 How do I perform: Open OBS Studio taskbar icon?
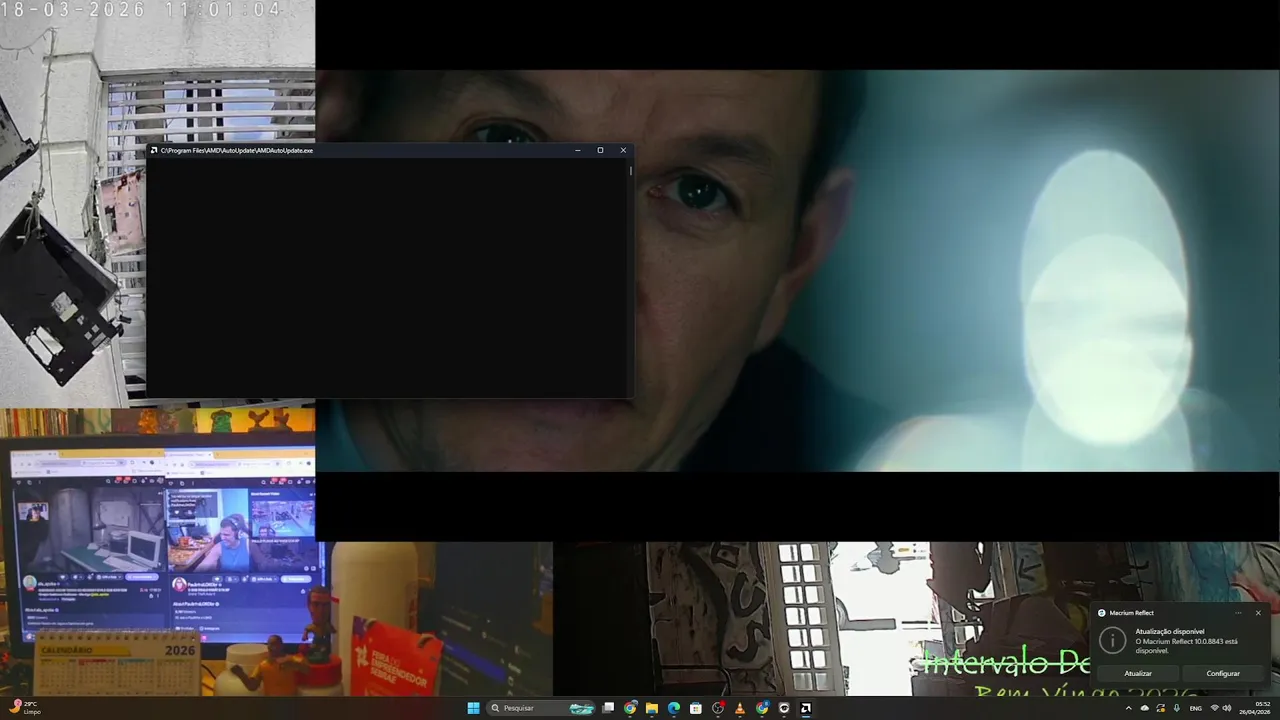tap(718, 708)
